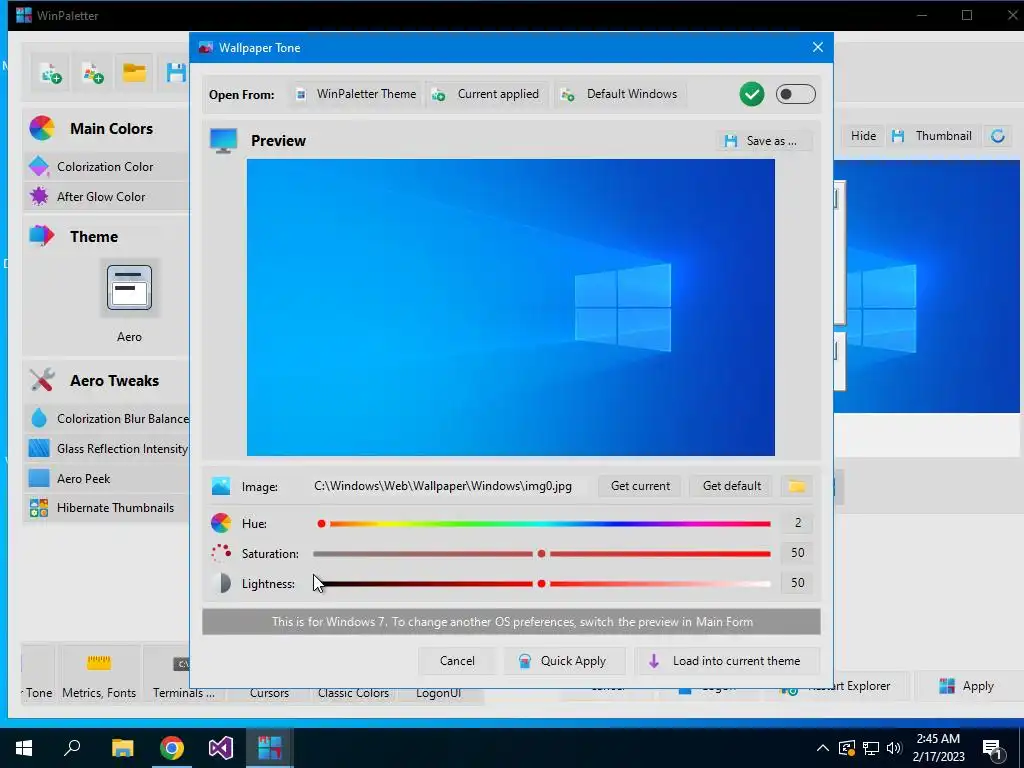Click the refresh icon beside Thumbnail
Viewport: 1024px width, 768px height.
(997, 136)
